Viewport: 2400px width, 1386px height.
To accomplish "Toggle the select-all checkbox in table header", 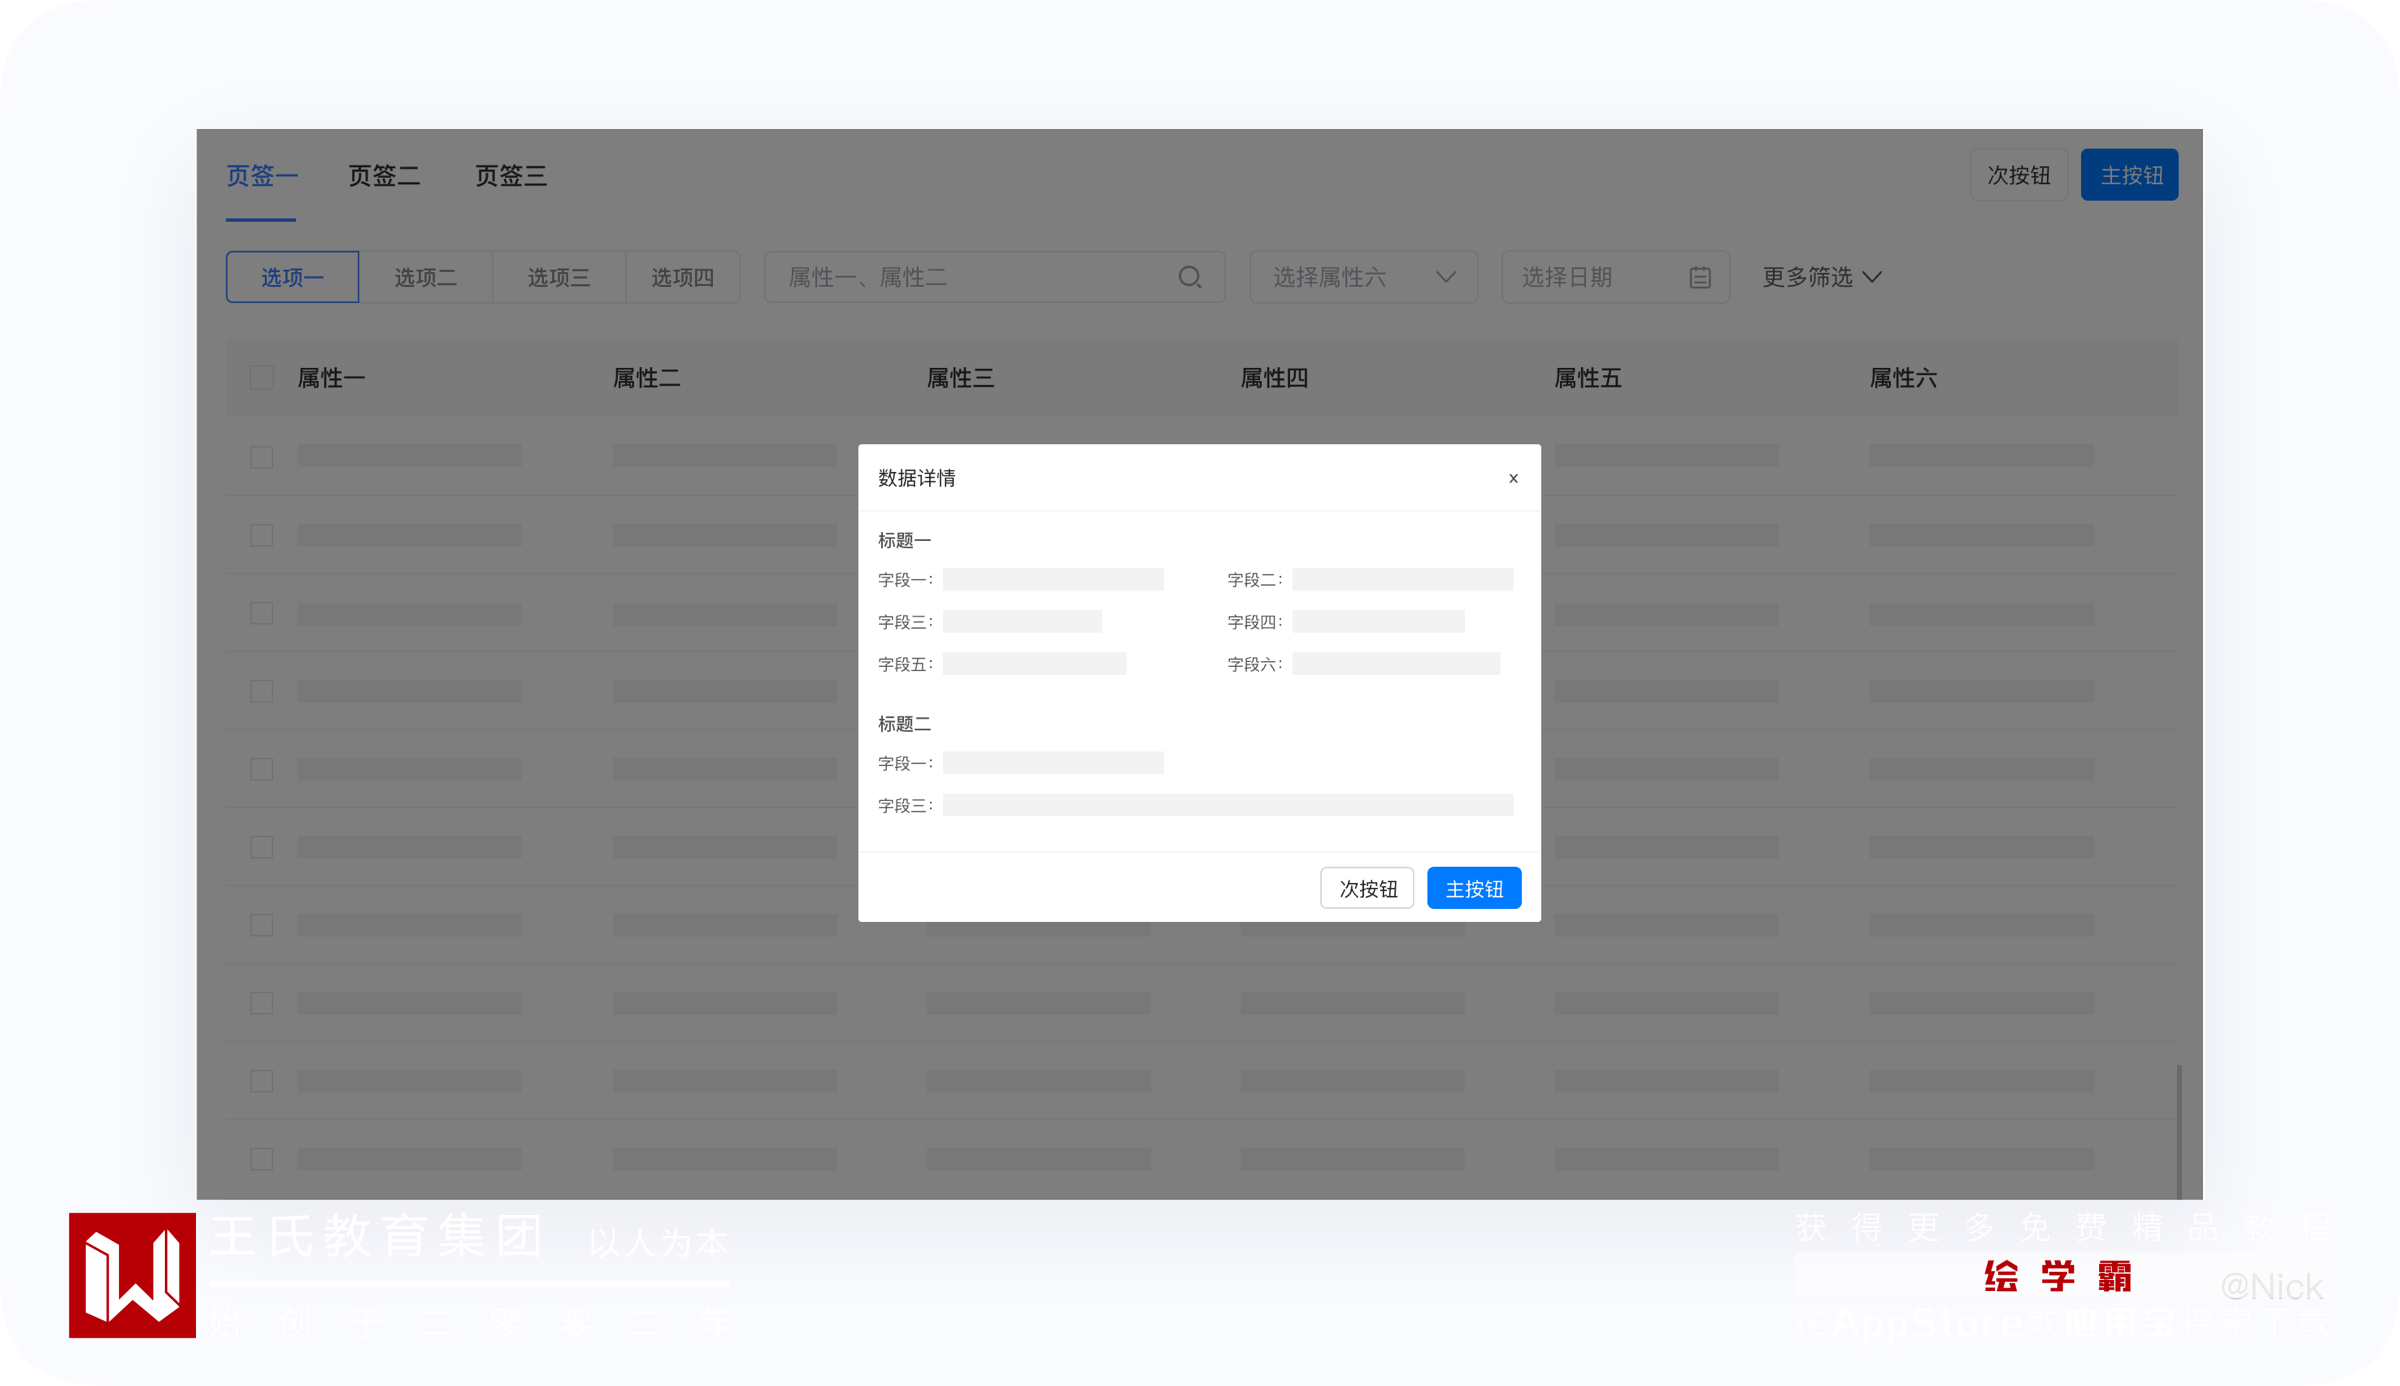I will click(x=261, y=378).
